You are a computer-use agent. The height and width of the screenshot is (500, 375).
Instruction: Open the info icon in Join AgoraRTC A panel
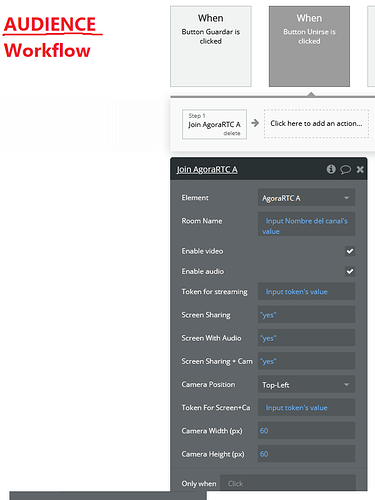pos(331,169)
